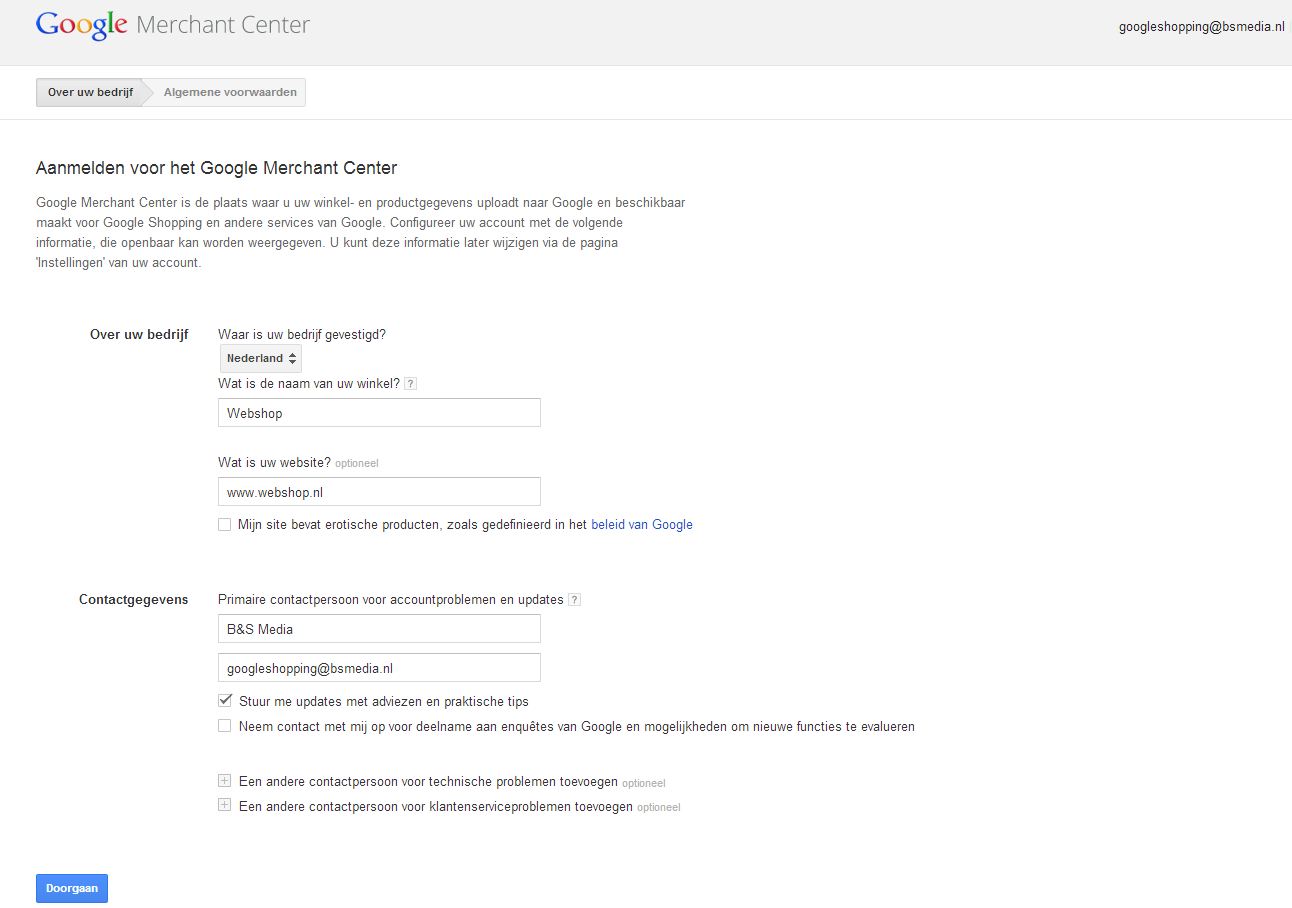Select the Over uw bedrijf step tab
This screenshot has width=1292, height=908.
point(90,92)
